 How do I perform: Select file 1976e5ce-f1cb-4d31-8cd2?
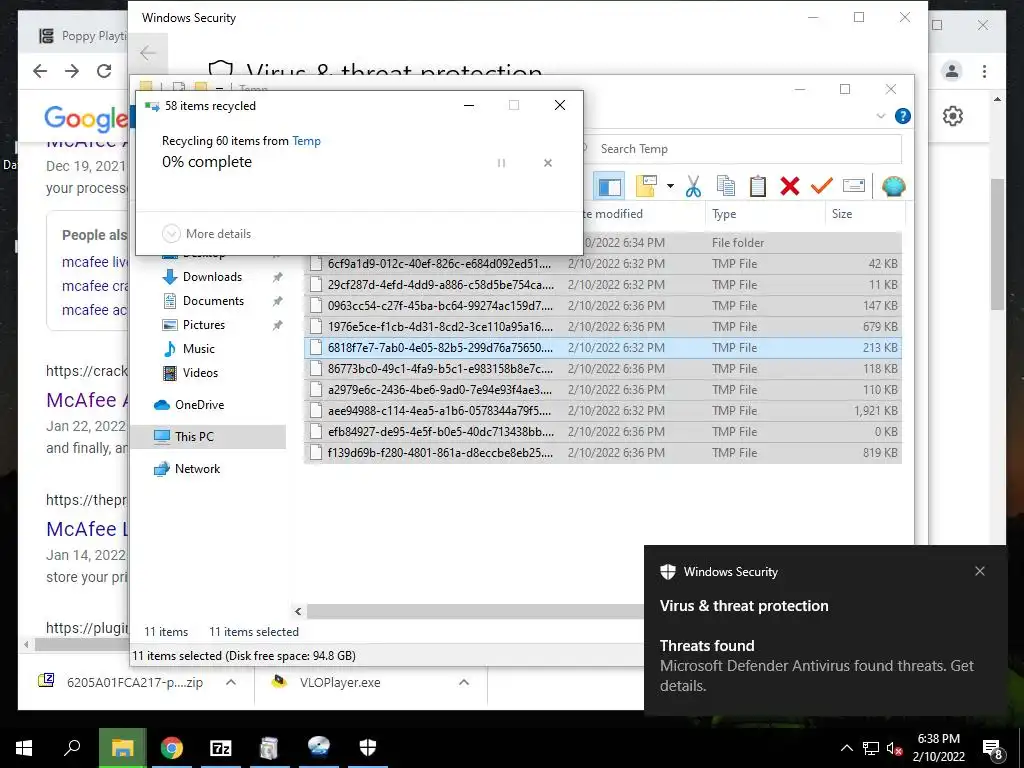tap(603, 327)
